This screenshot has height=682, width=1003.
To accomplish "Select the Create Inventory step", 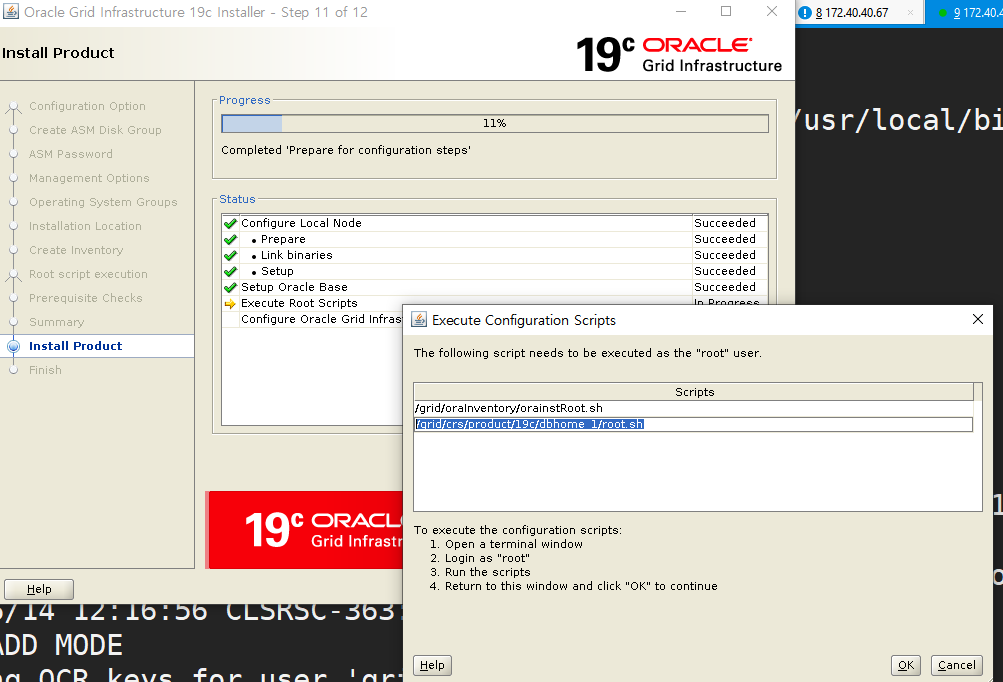I will point(75,250).
